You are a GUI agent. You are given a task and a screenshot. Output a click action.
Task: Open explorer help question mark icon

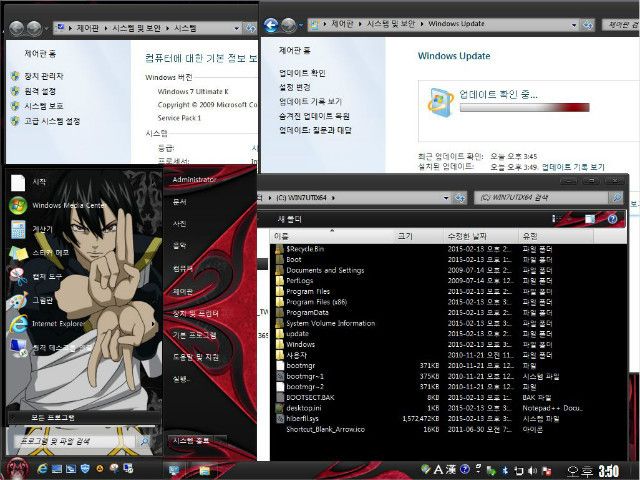[x=612, y=219]
